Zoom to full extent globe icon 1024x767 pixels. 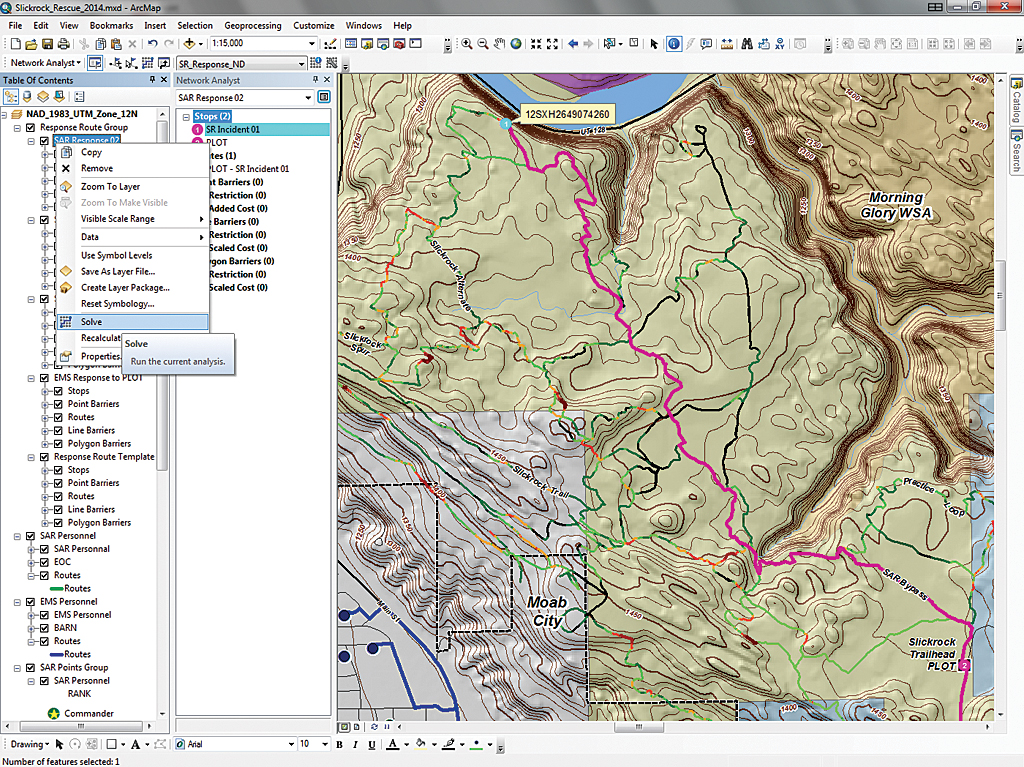[x=516, y=44]
